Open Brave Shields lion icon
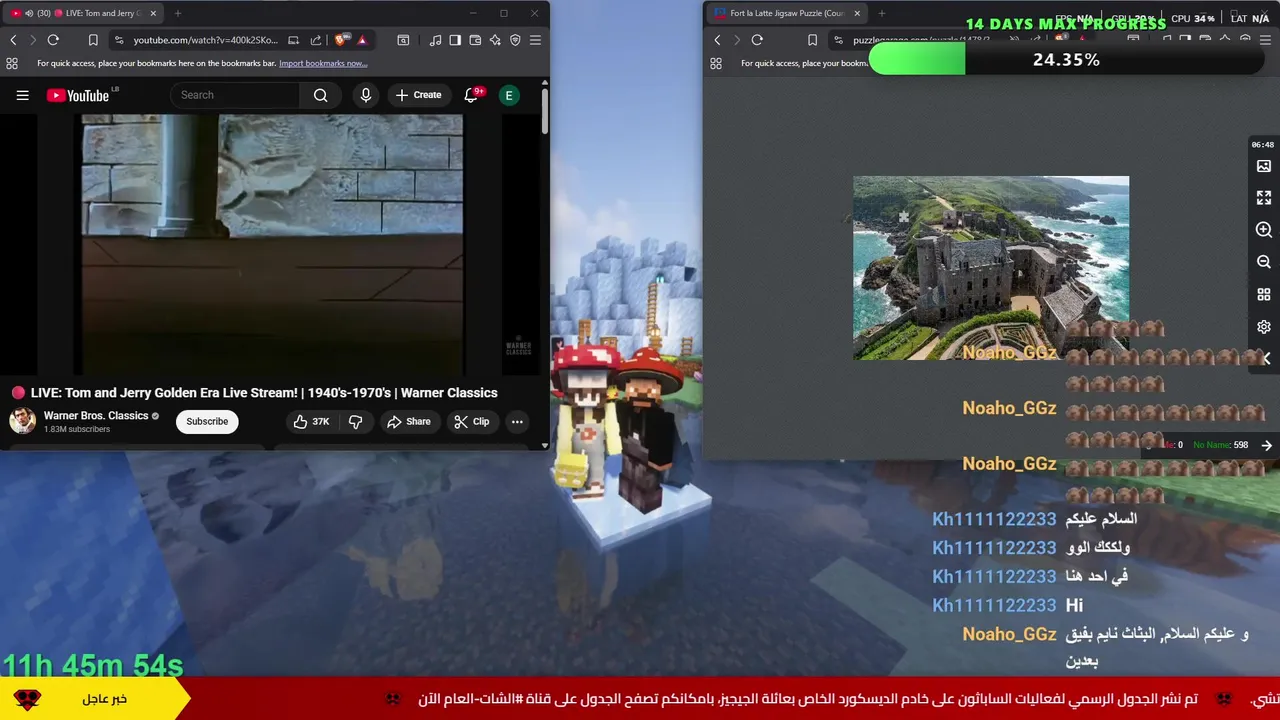The width and height of the screenshot is (1280, 720). pos(342,40)
